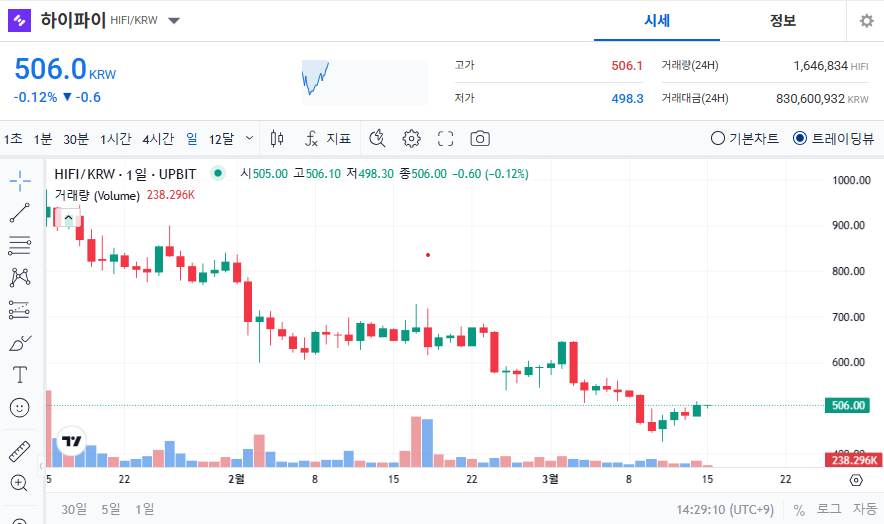Select the text annotation tool

pos(20,375)
